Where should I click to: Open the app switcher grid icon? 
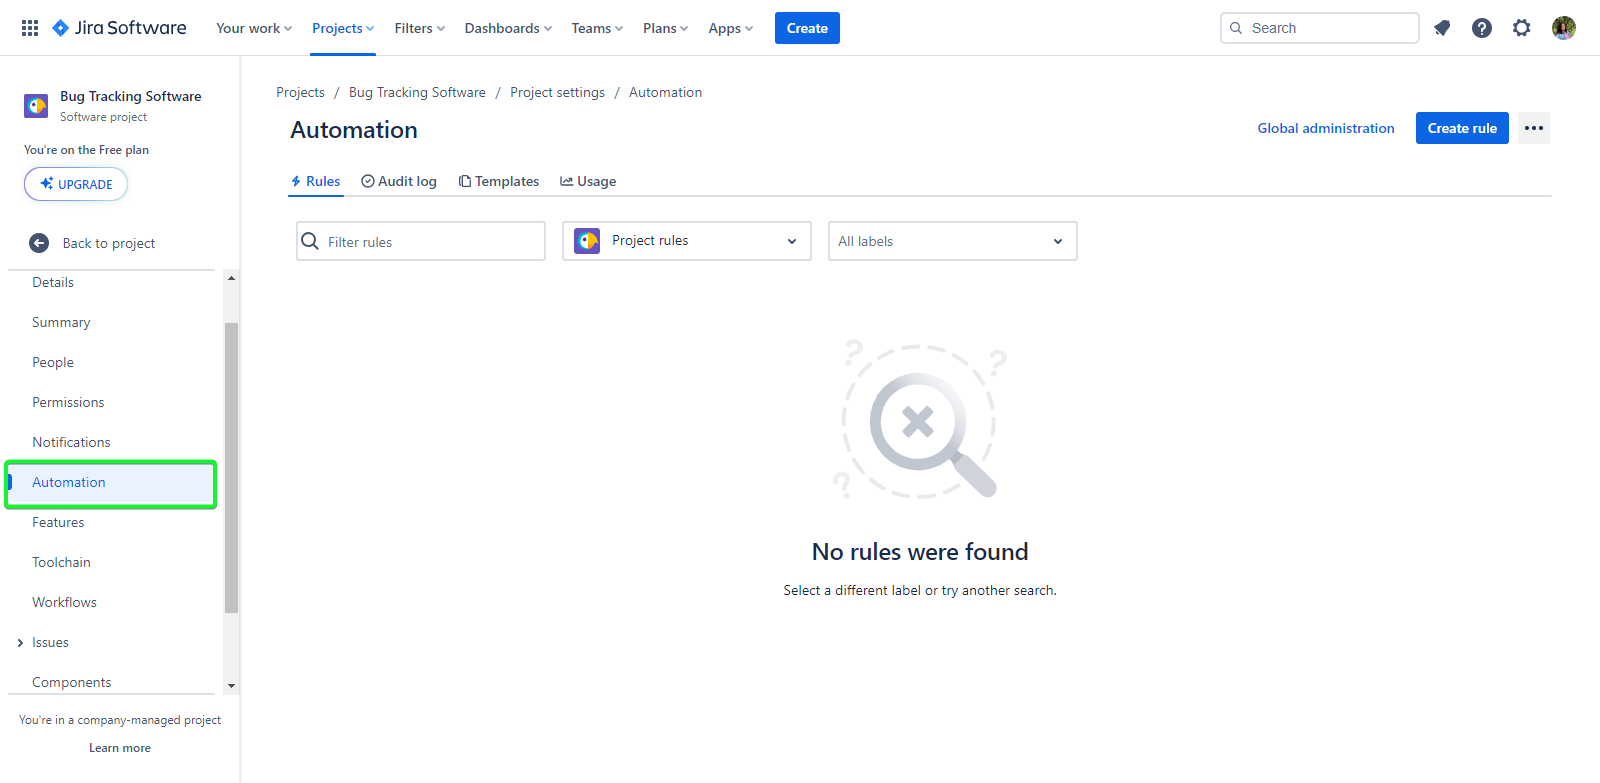point(30,28)
